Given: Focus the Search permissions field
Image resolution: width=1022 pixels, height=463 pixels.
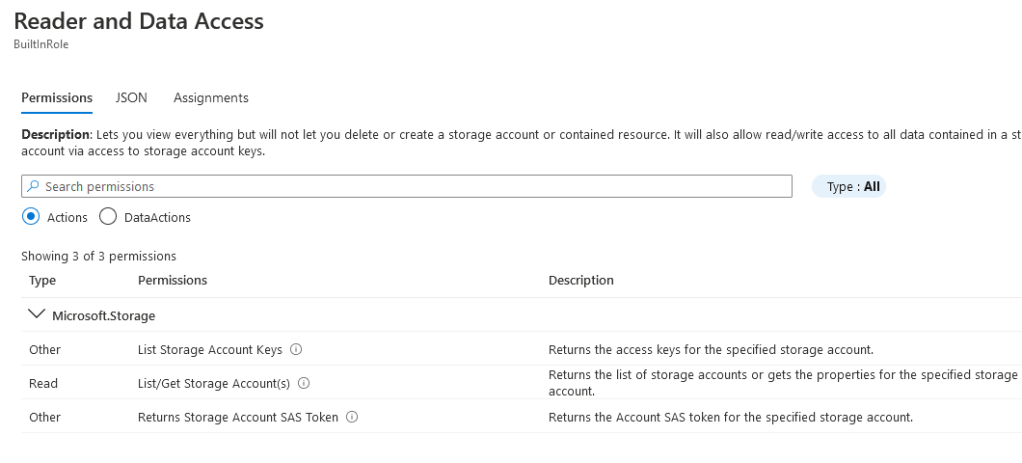Looking at the screenshot, I should 410,187.
